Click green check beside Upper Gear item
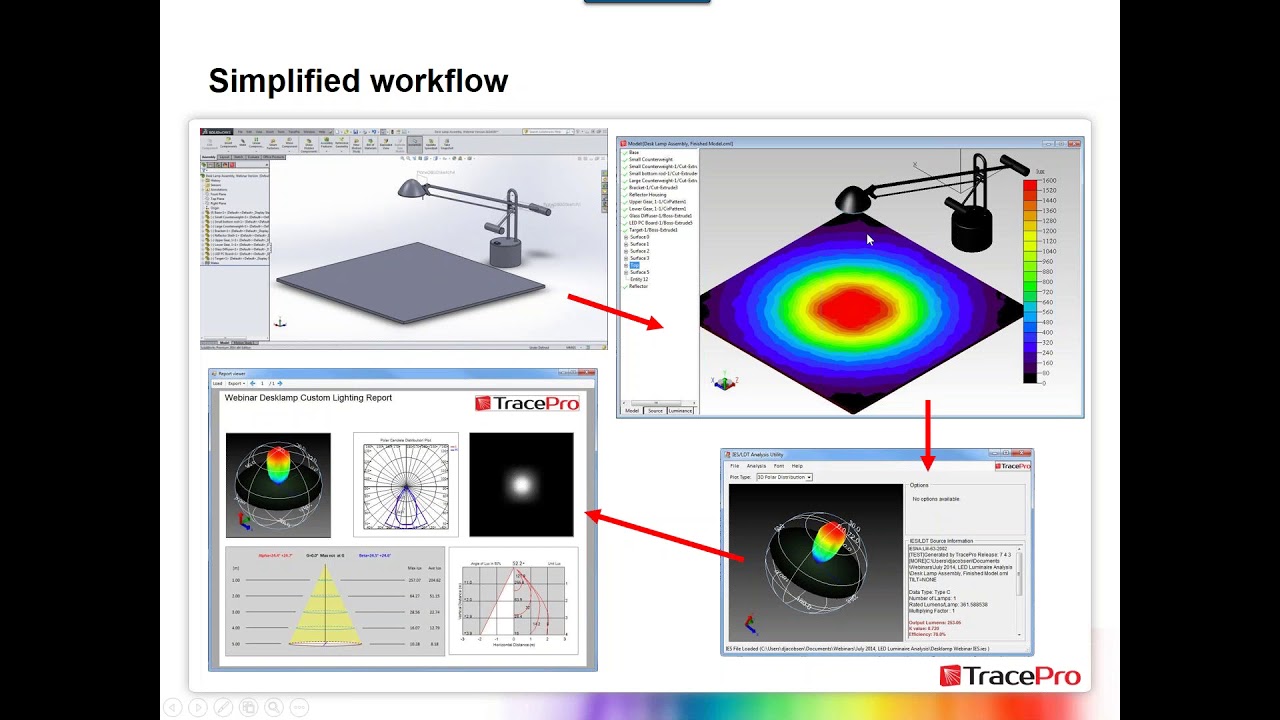Image resolution: width=1280 pixels, height=720 pixels. click(625, 202)
